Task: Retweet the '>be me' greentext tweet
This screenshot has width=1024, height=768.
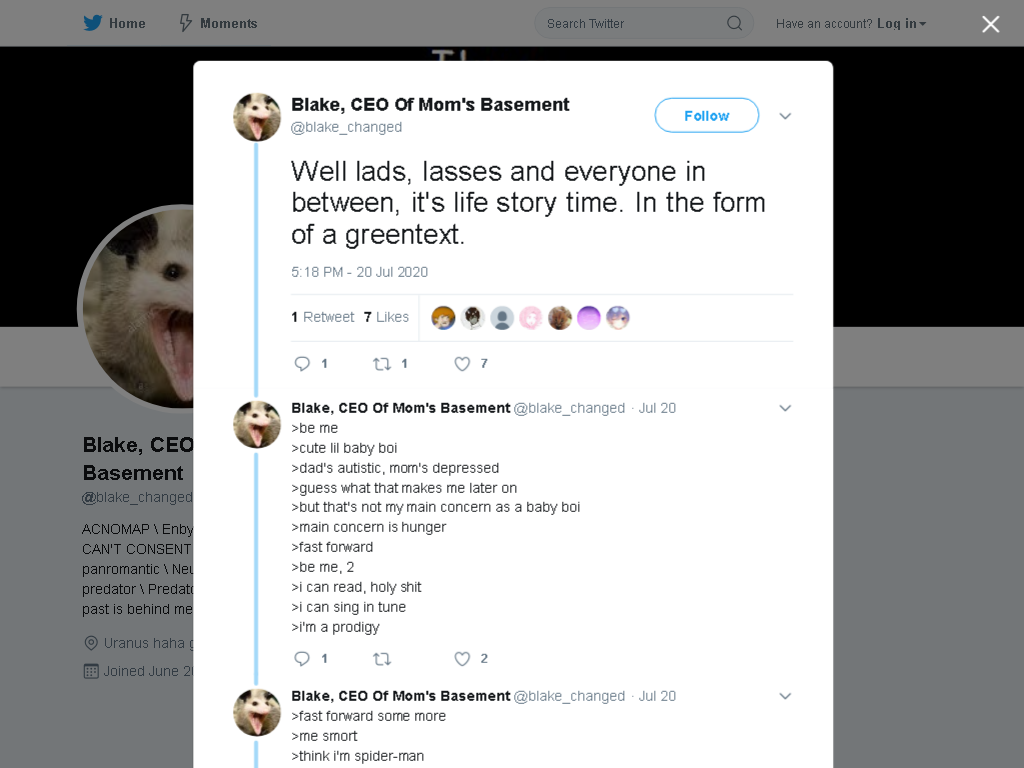Action: [382, 659]
